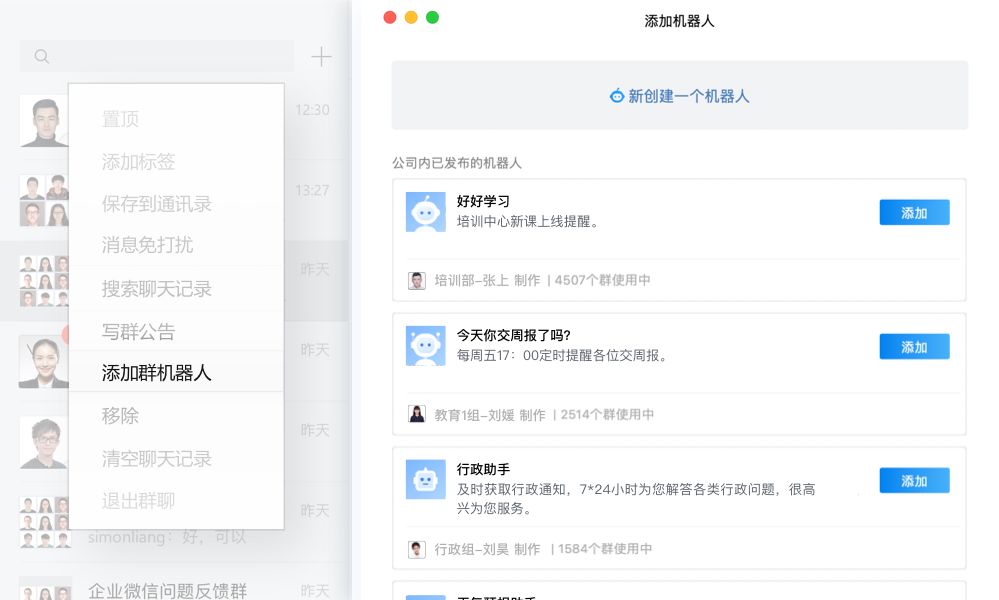
Task: Click 行政助手 robot avatar icon
Action: 425,480
